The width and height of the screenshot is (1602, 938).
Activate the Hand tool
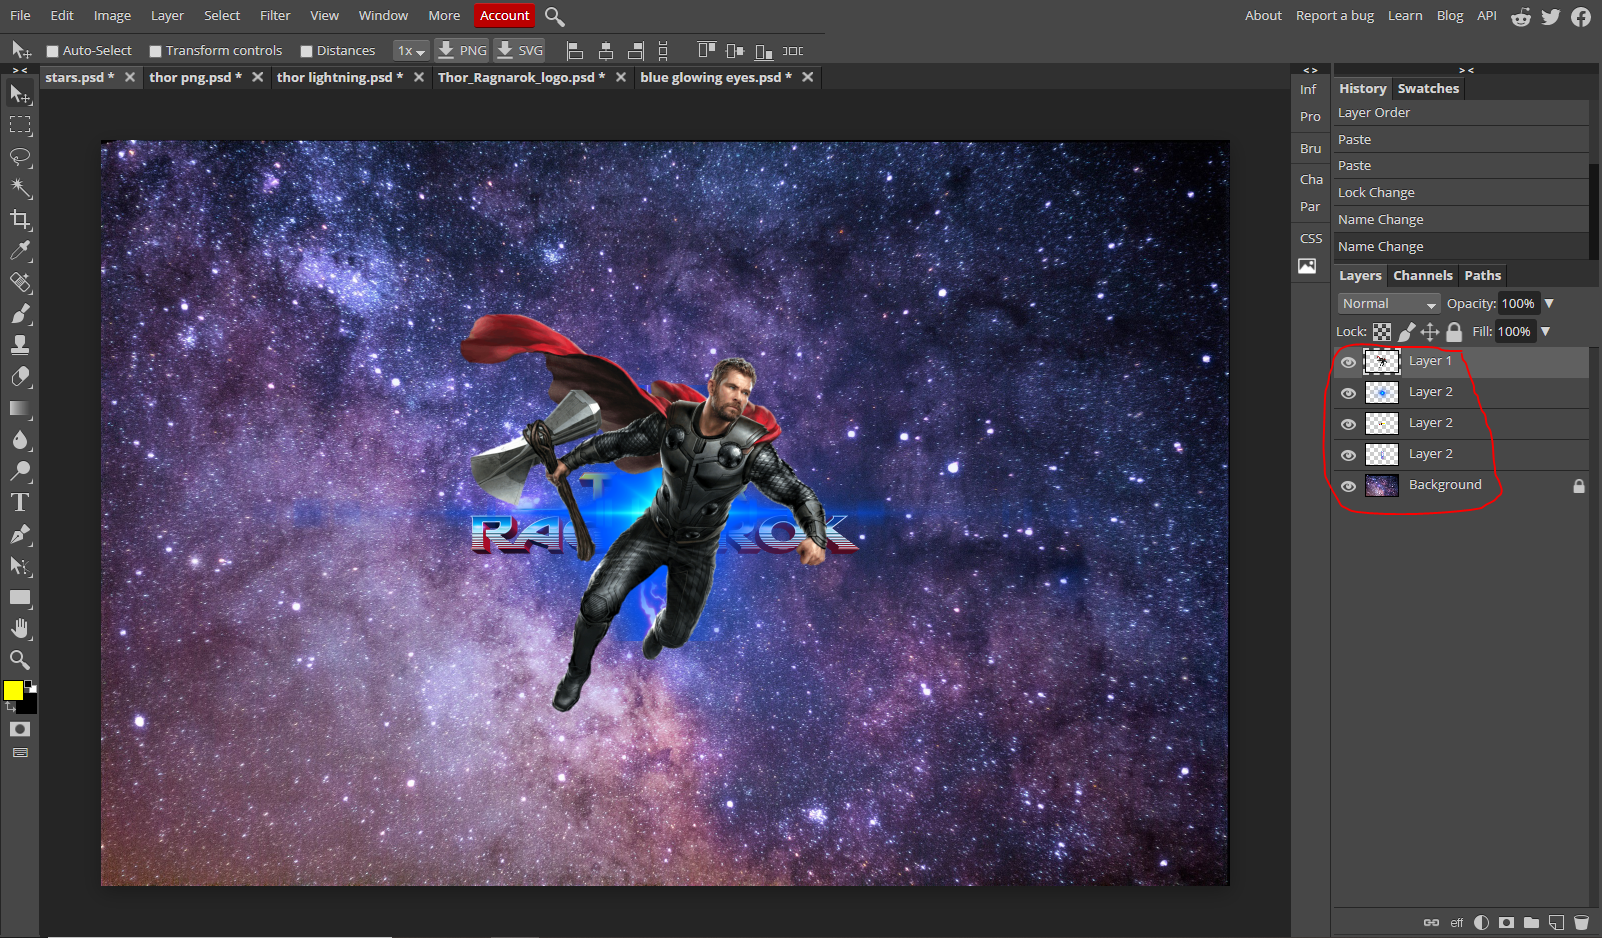click(x=20, y=628)
